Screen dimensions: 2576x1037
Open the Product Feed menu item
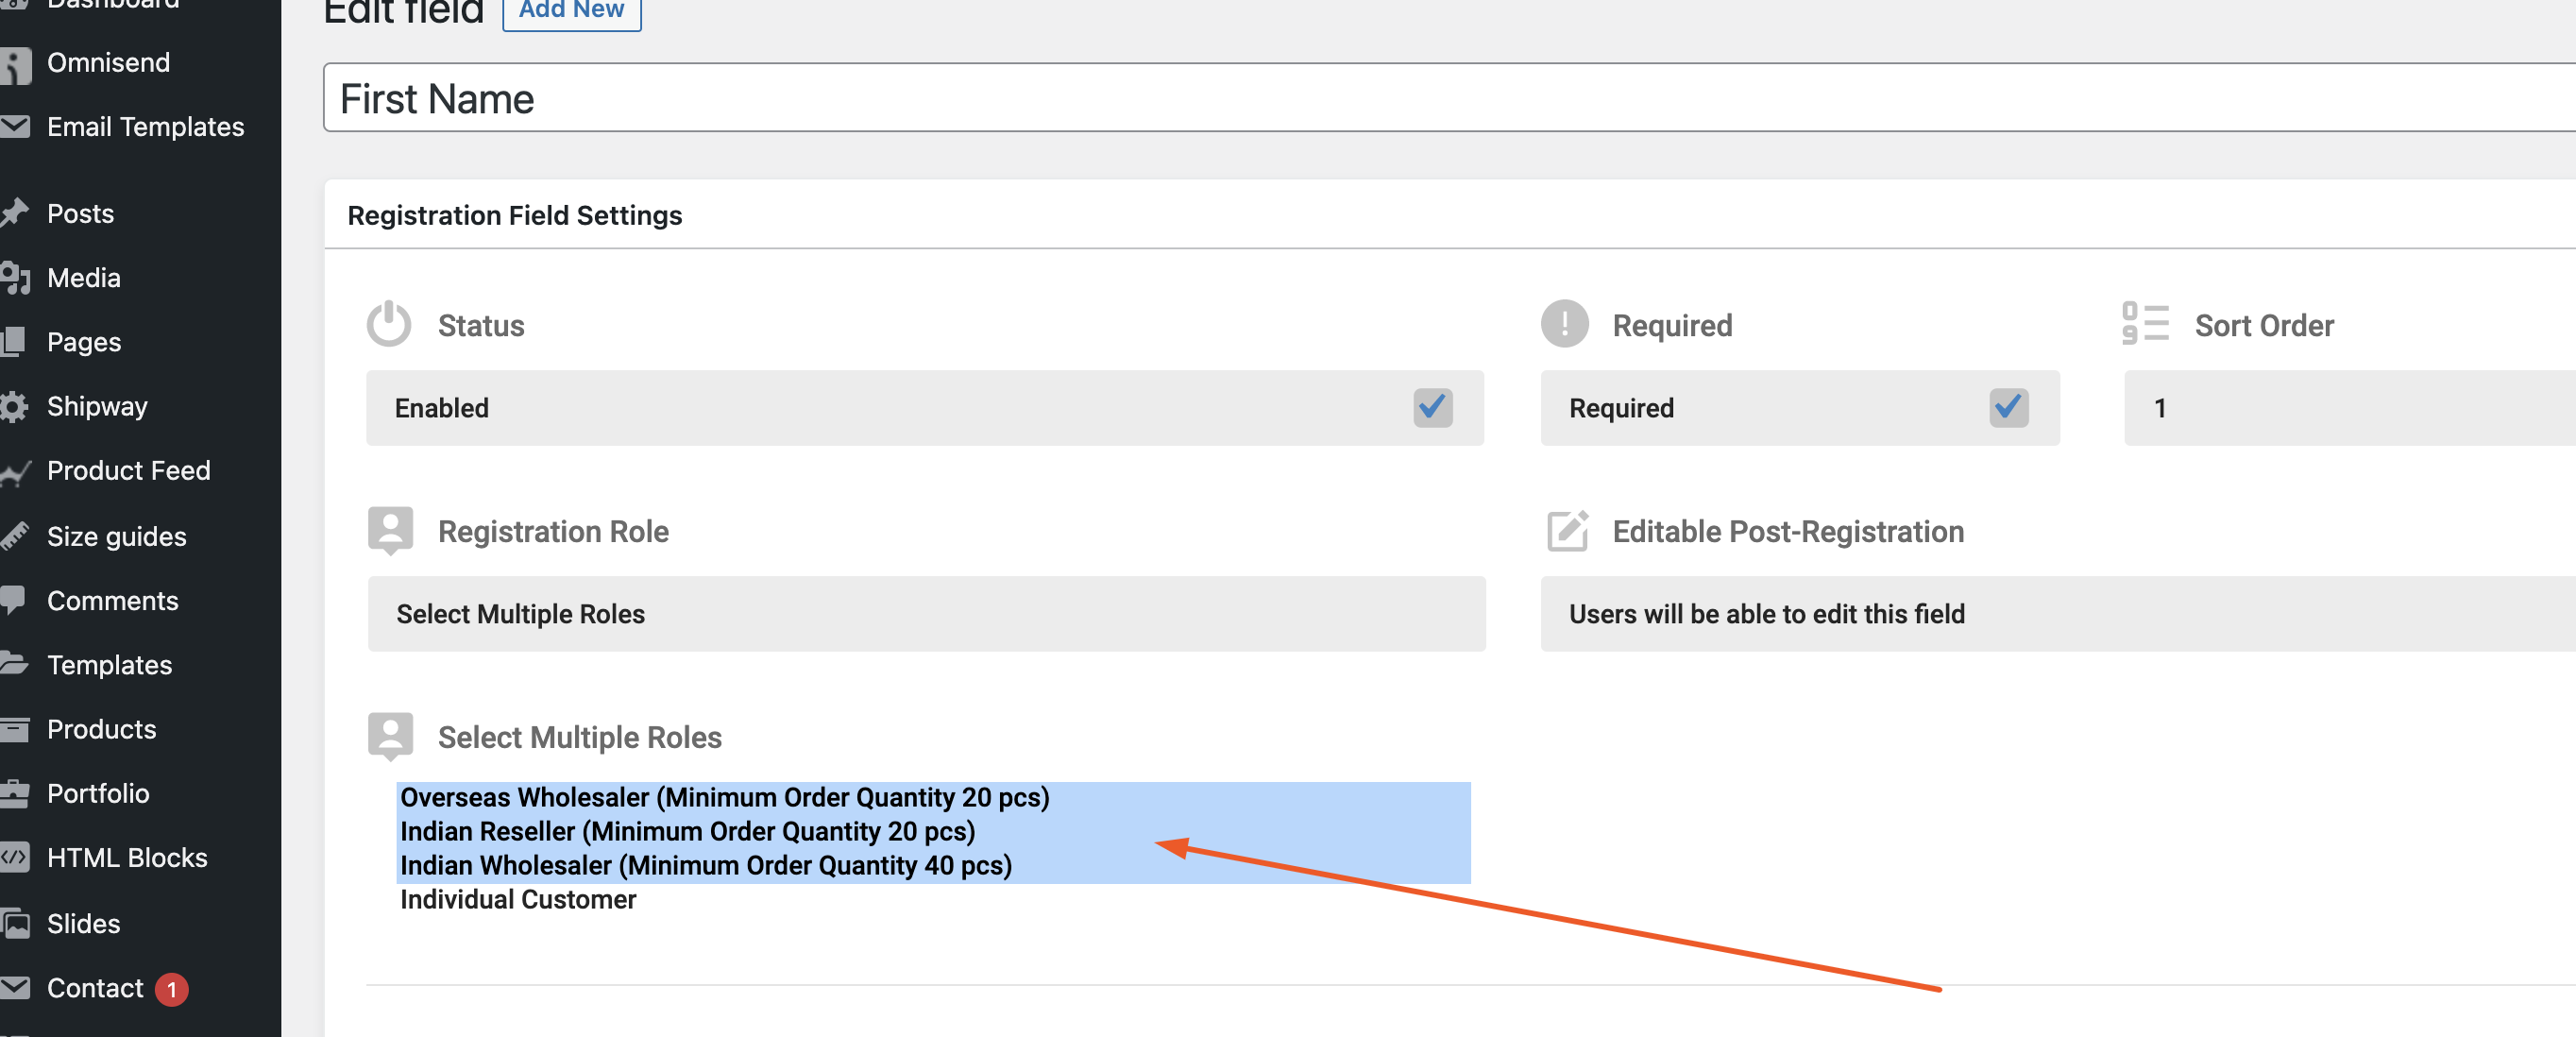tap(128, 470)
